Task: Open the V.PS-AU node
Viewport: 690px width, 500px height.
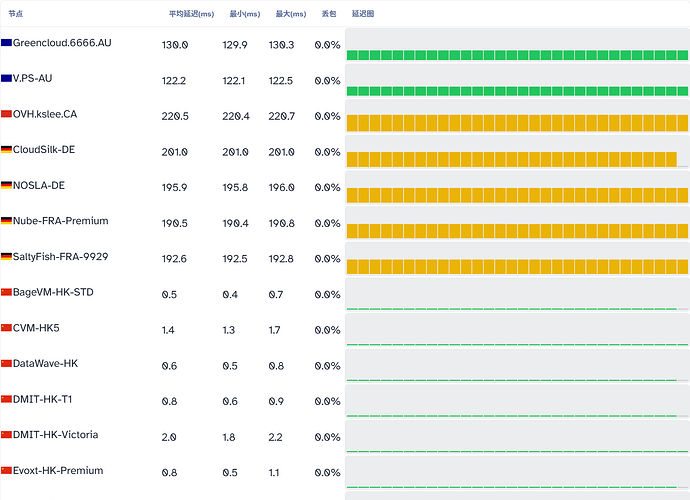Action: tap(33, 78)
